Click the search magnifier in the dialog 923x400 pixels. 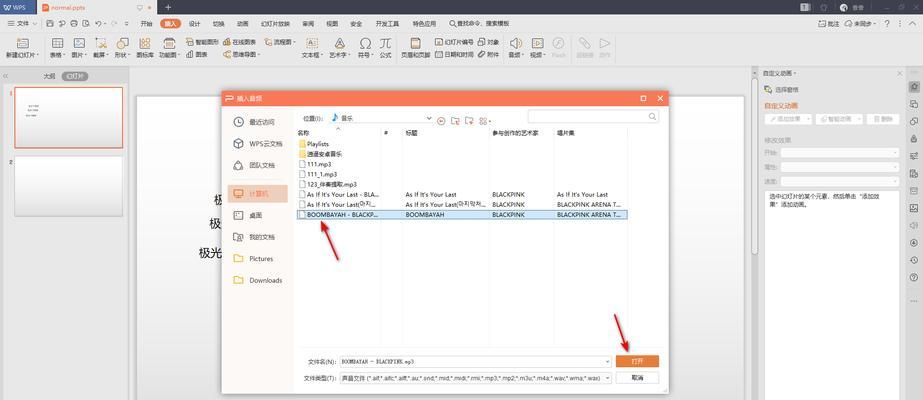coord(652,116)
